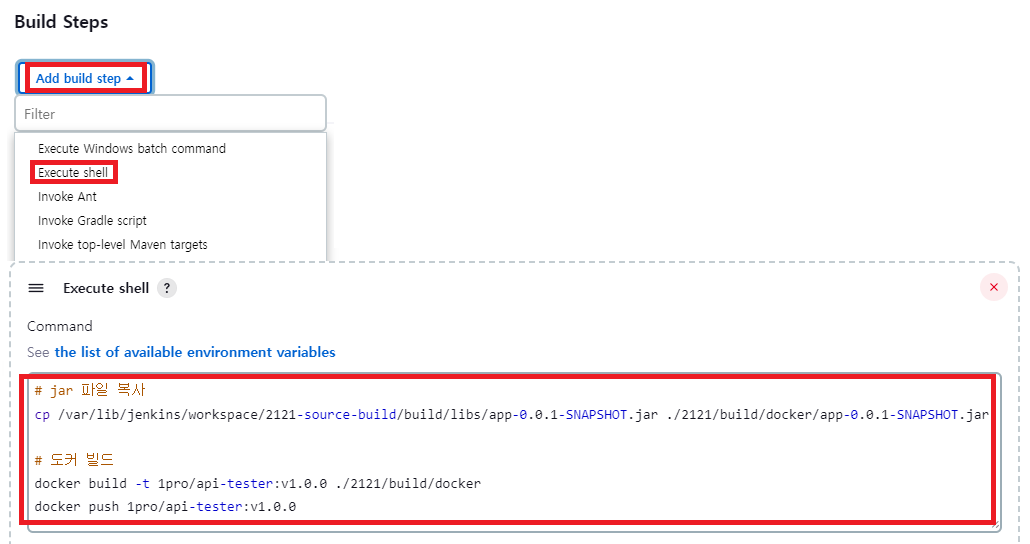The image size is (1030, 544).
Task: Grab the Execute shell drag handle icon
Action: click(x=36, y=288)
